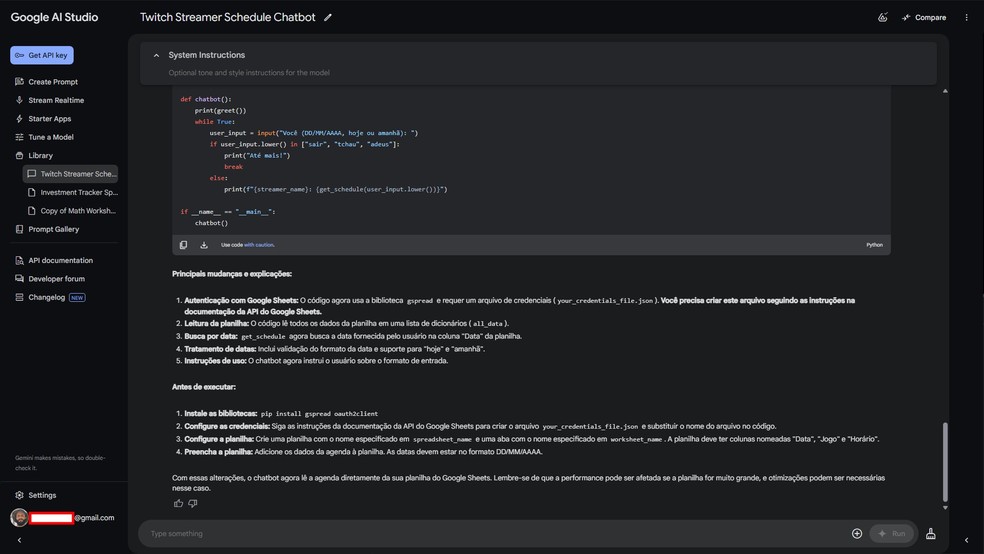Open API documentation link
Image resolution: width=984 pixels, height=554 pixels.
60,260
